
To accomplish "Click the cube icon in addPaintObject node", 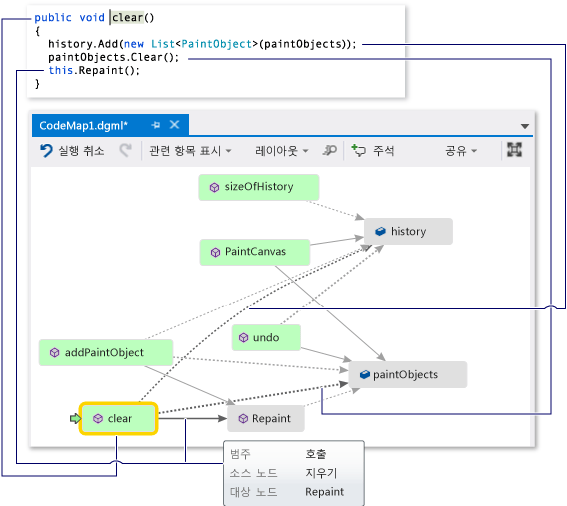I will [x=55, y=352].
